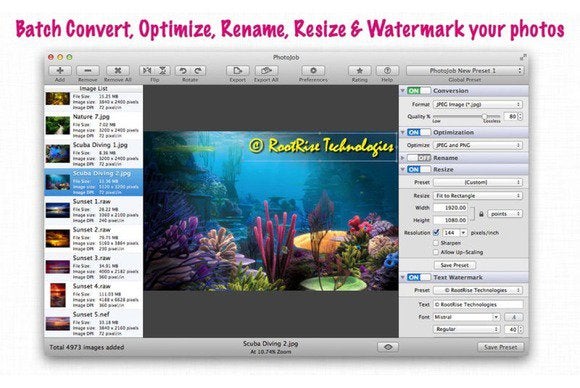The width and height of the screenshot is (580, 388).
Task: Click the Quality percent slider handle
Action: click(x=484, y=116)
